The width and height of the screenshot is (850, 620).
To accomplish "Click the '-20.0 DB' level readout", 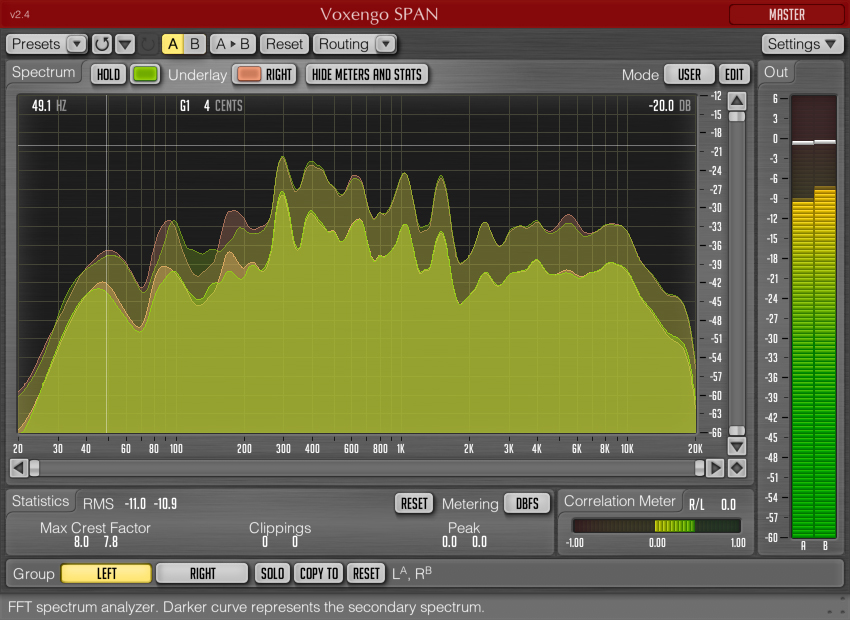I will coord(669,106).
